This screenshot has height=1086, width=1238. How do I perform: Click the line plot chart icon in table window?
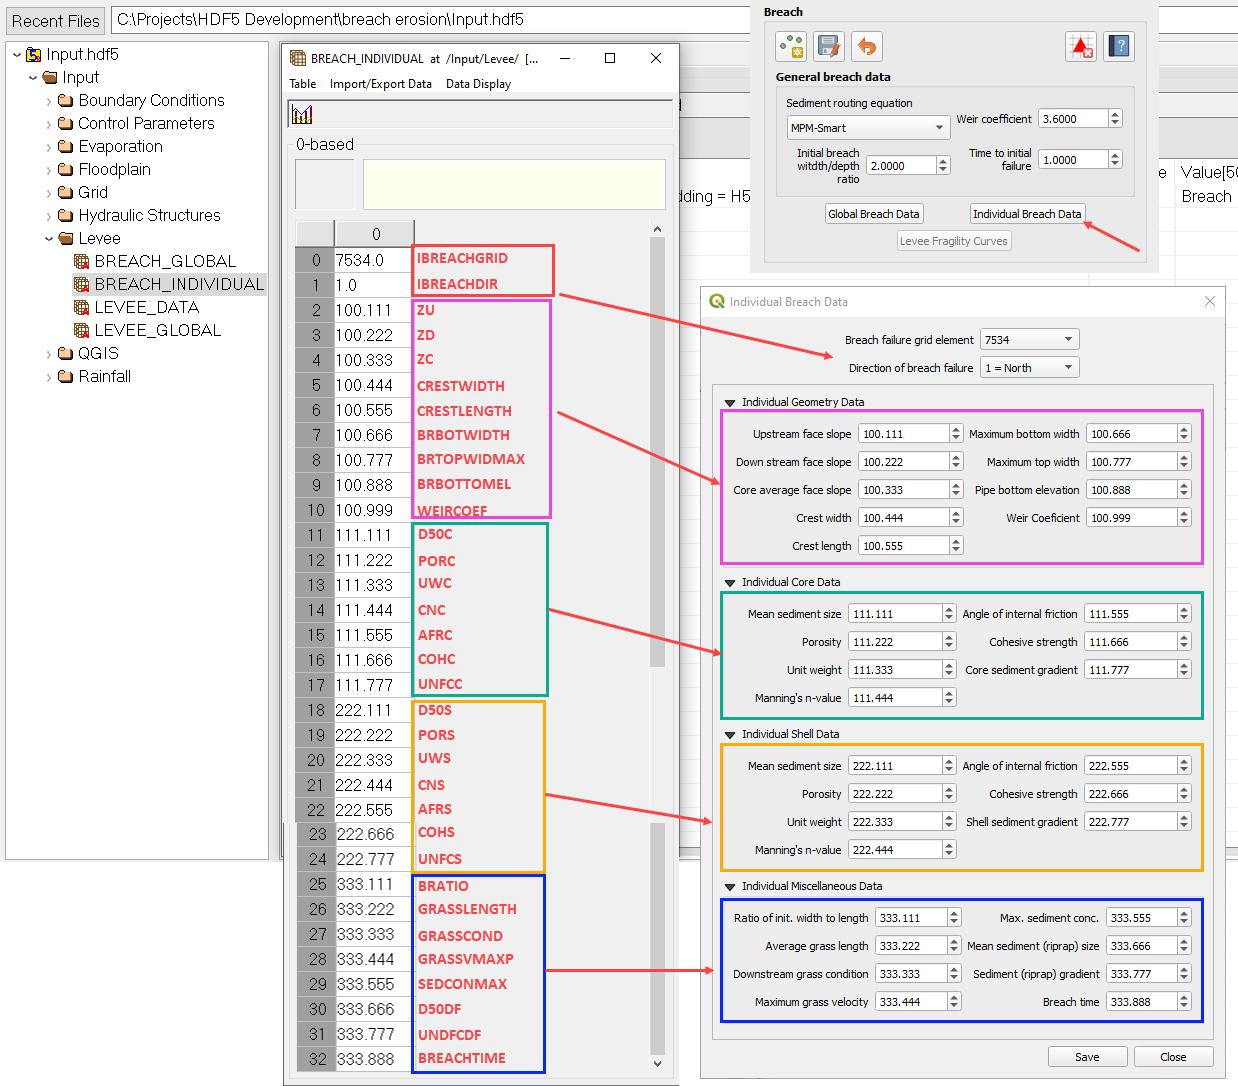coord(302,115)
